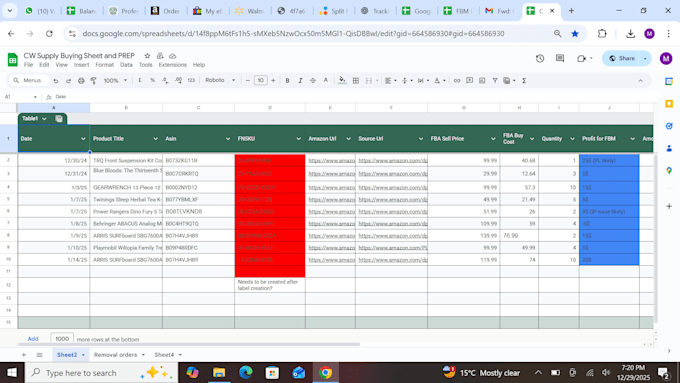Viewport: 680px width, 383px height.
Task: Open the FNSKU column dropdown
Action: point(298,139)
